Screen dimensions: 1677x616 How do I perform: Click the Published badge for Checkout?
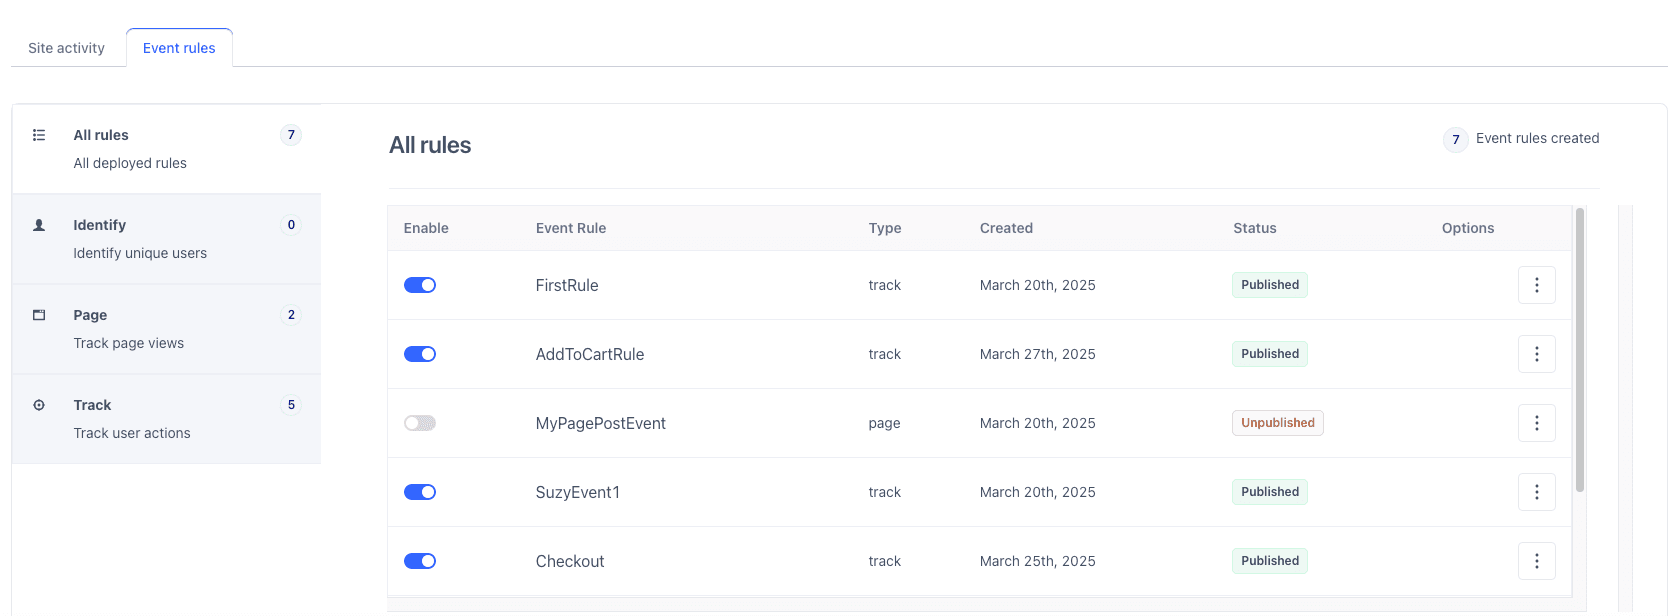[x=1270, y=561]
